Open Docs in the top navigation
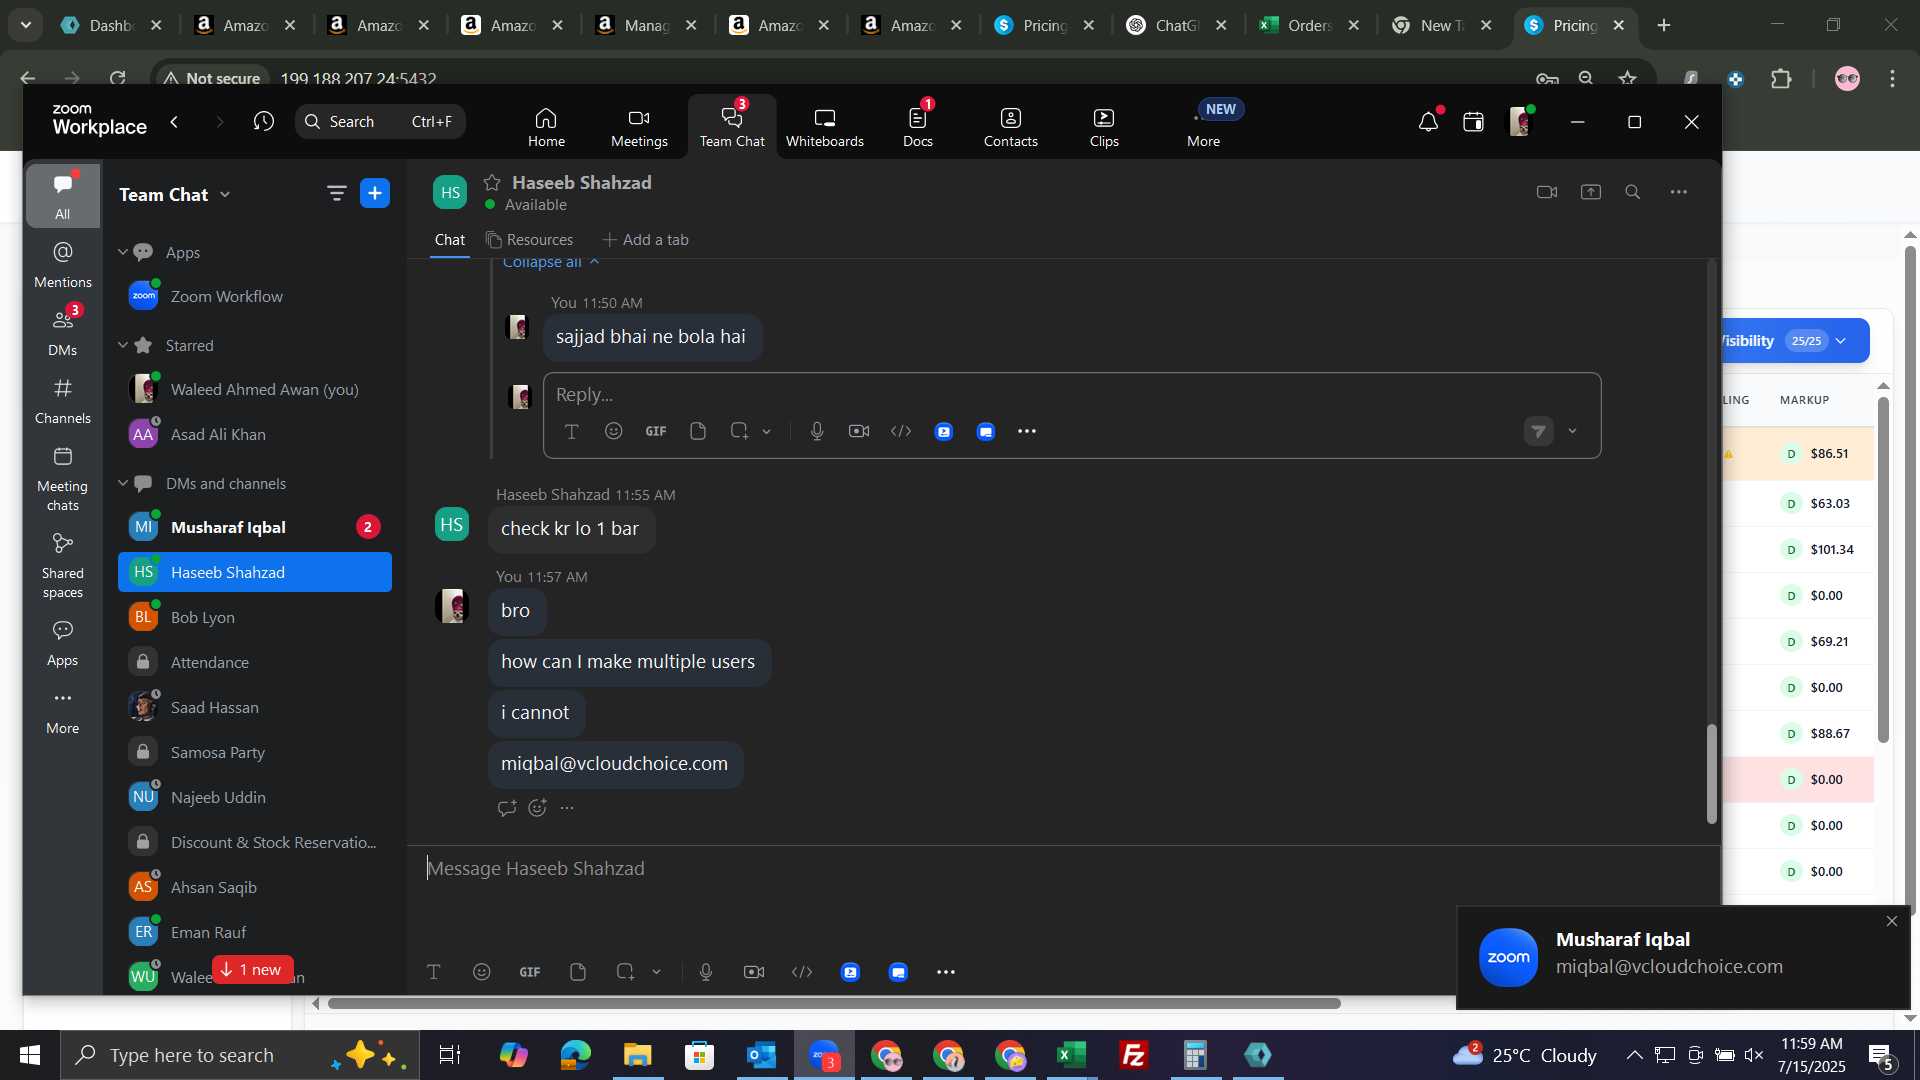This screenshot has width=1920, height=1080. (x=917, y=127)
